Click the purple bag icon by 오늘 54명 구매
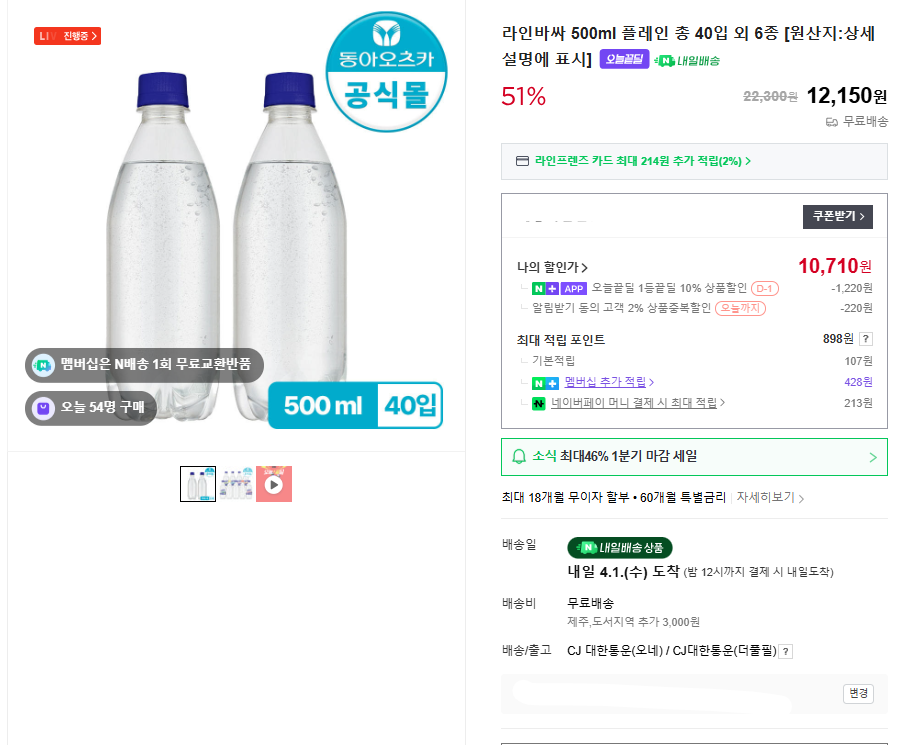Viewport: 917px width, 745px height. pos(43,407)
